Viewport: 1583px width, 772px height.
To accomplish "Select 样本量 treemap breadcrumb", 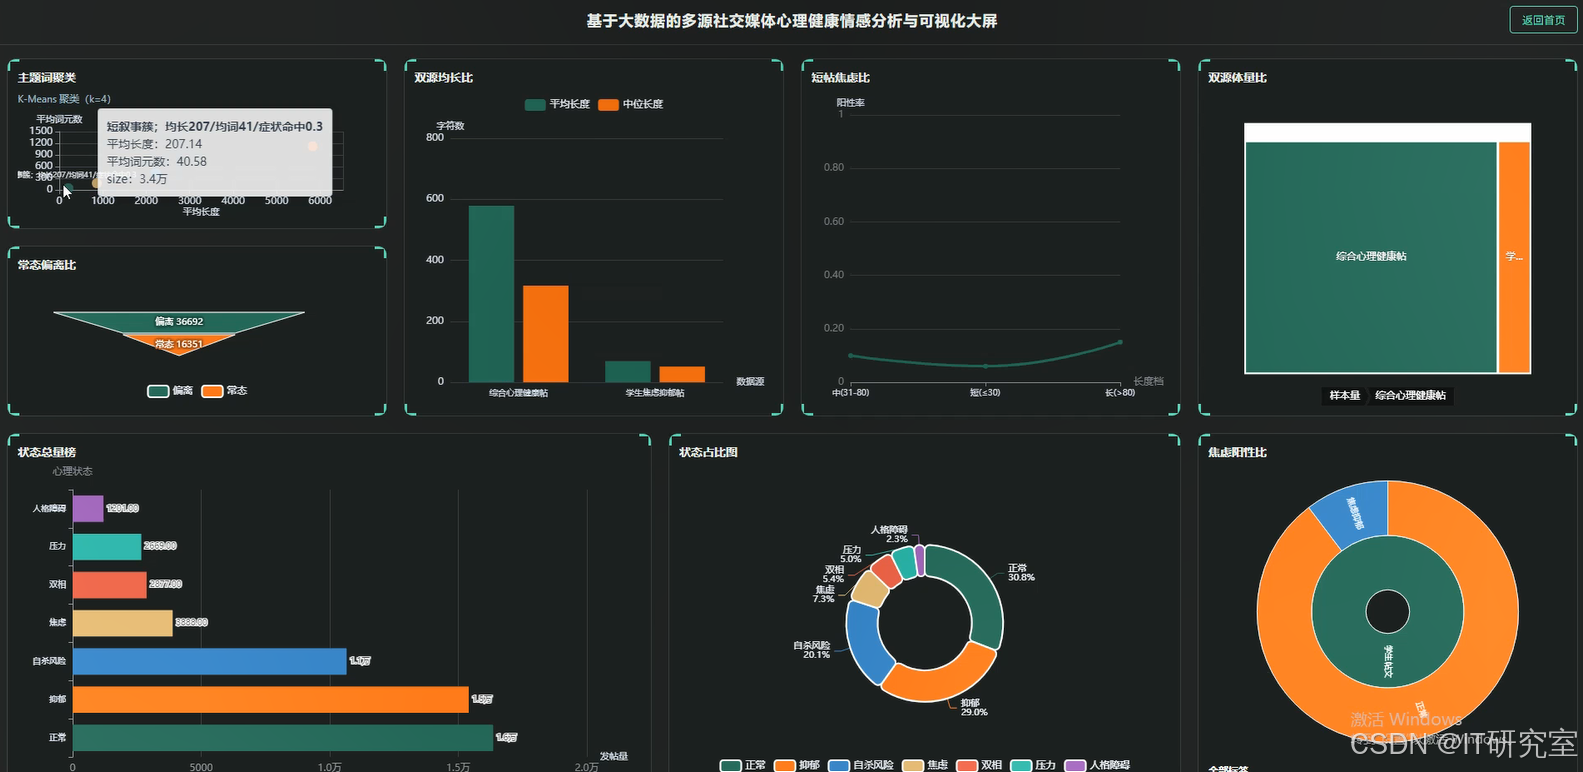I will click(1344, 396).
